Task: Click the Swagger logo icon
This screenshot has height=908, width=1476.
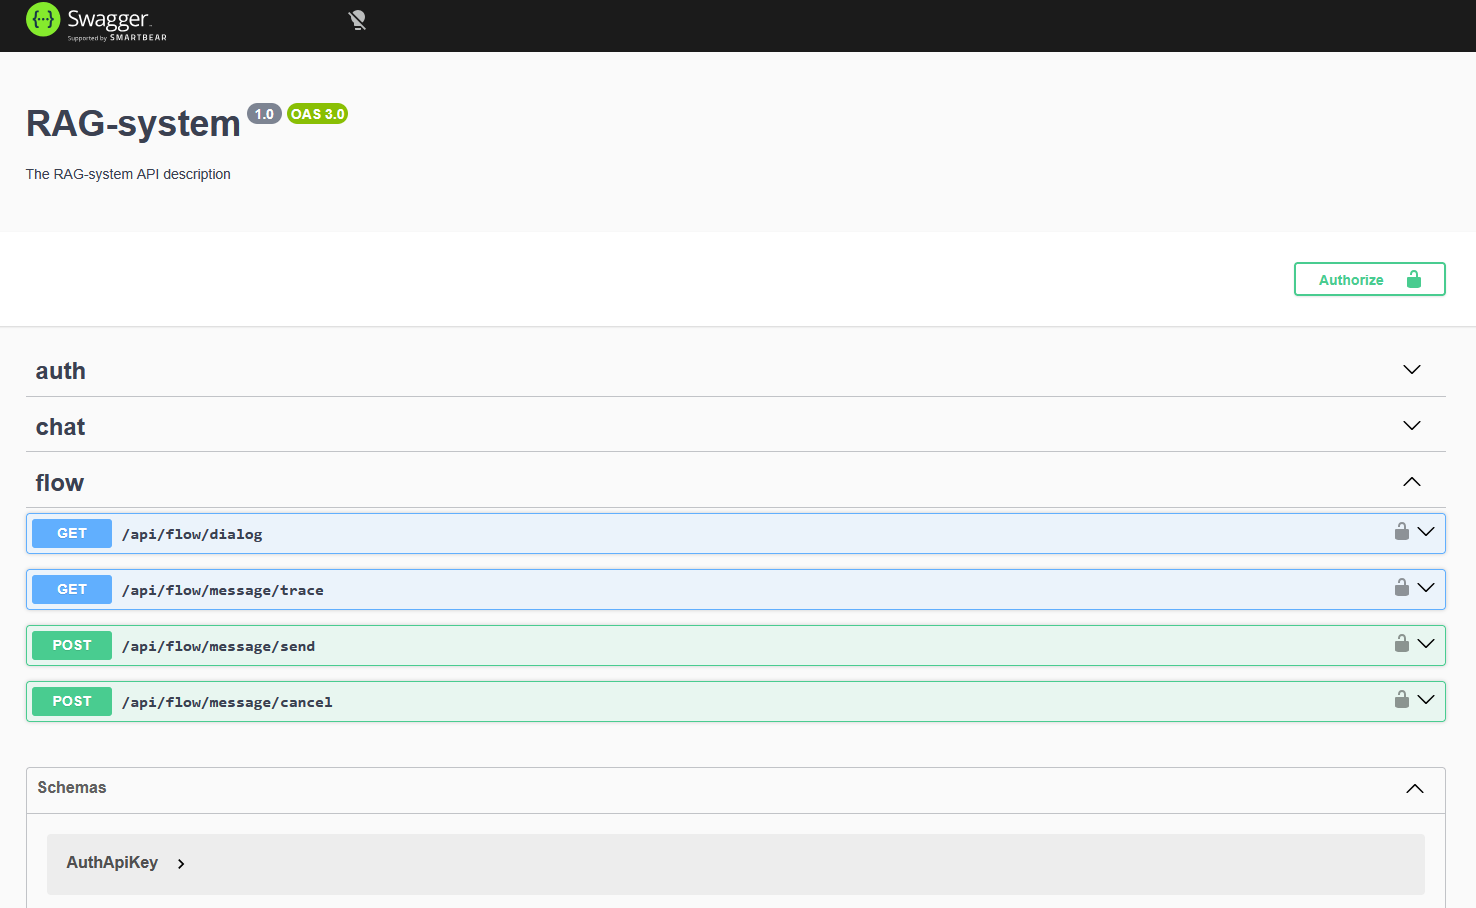Action: (x=42, y=20)
